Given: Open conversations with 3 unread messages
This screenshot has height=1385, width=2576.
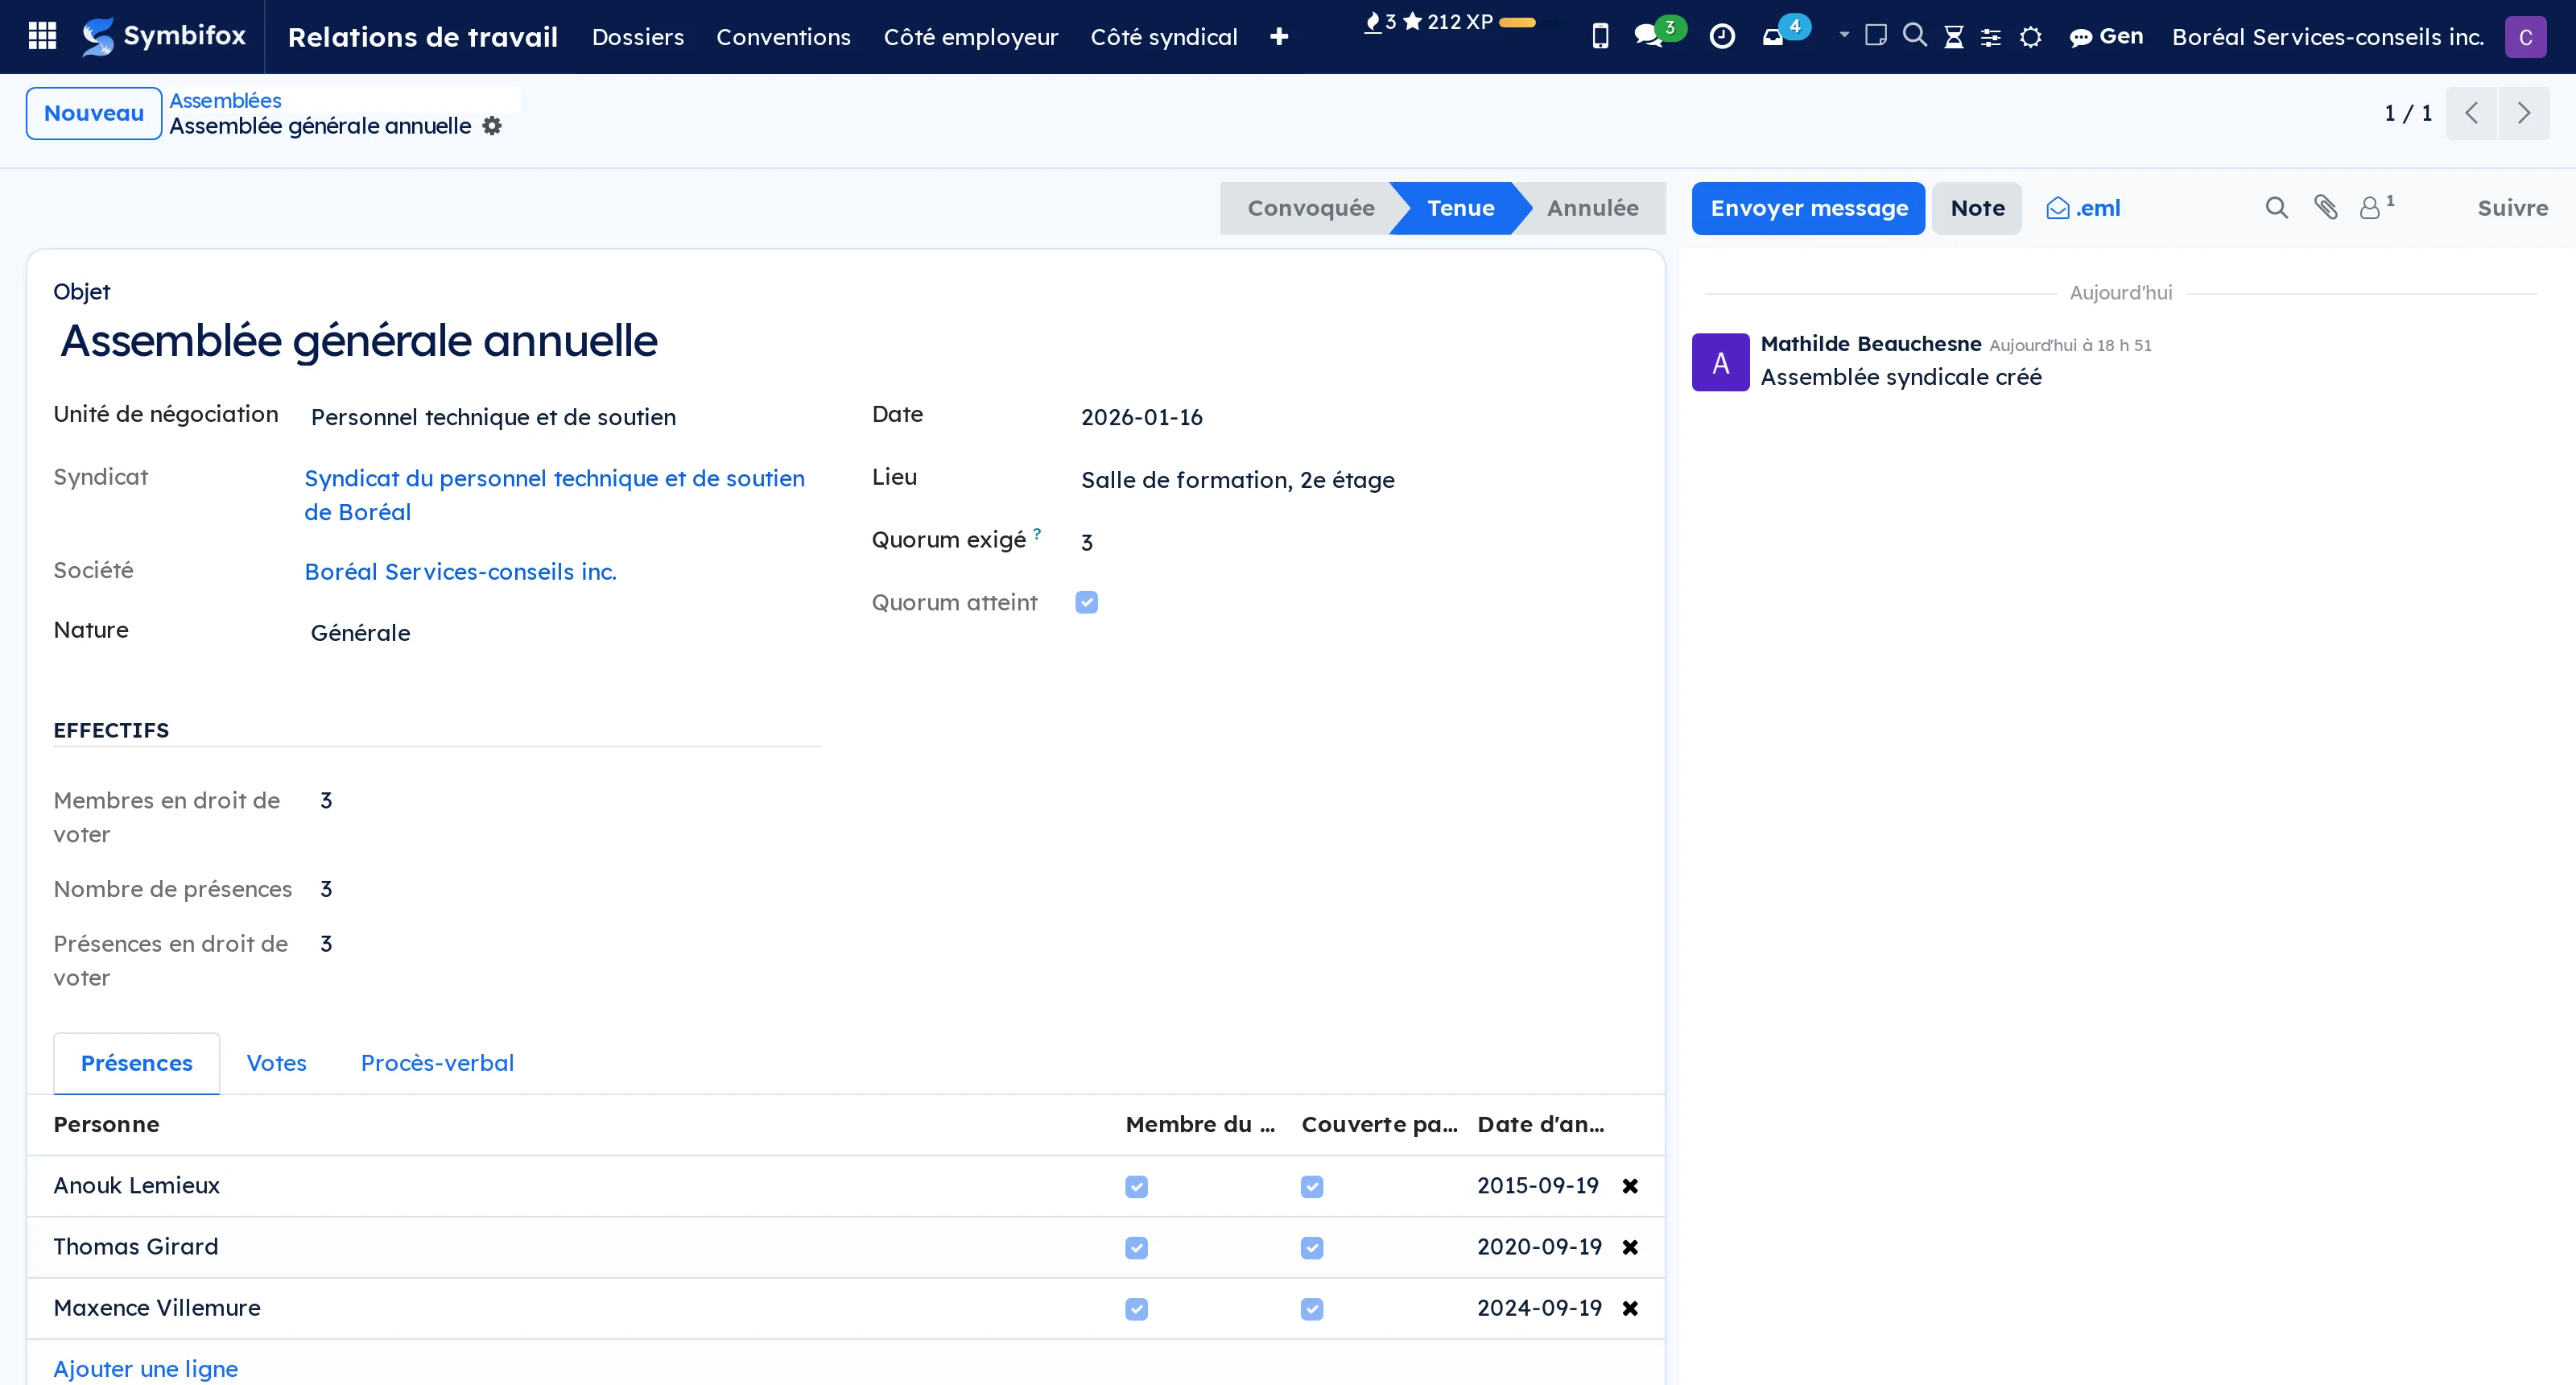Looking at the screenshot, I should point(1658,35).
